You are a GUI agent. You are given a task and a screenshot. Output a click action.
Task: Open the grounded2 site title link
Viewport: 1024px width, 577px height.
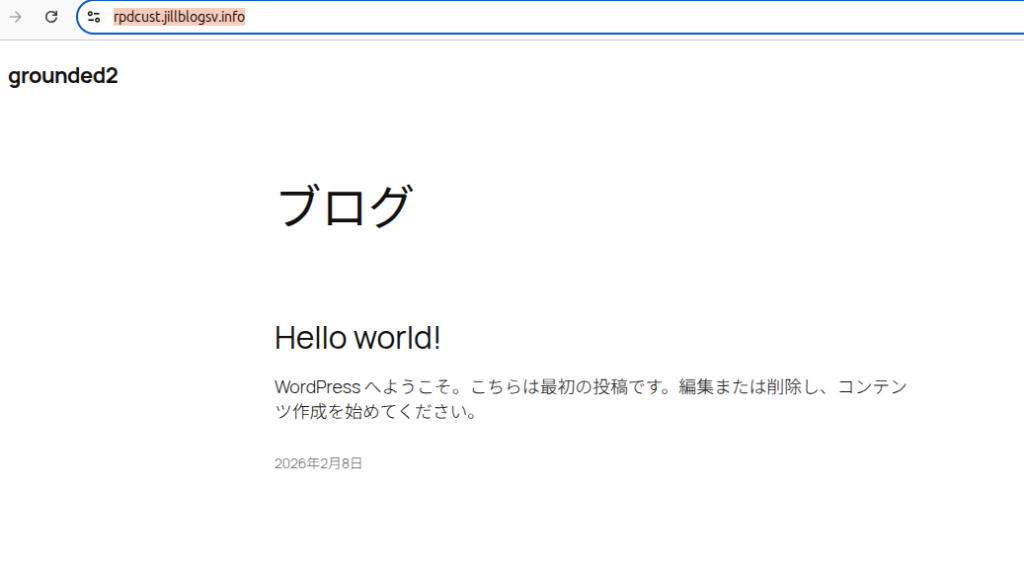tap(63, 76)
